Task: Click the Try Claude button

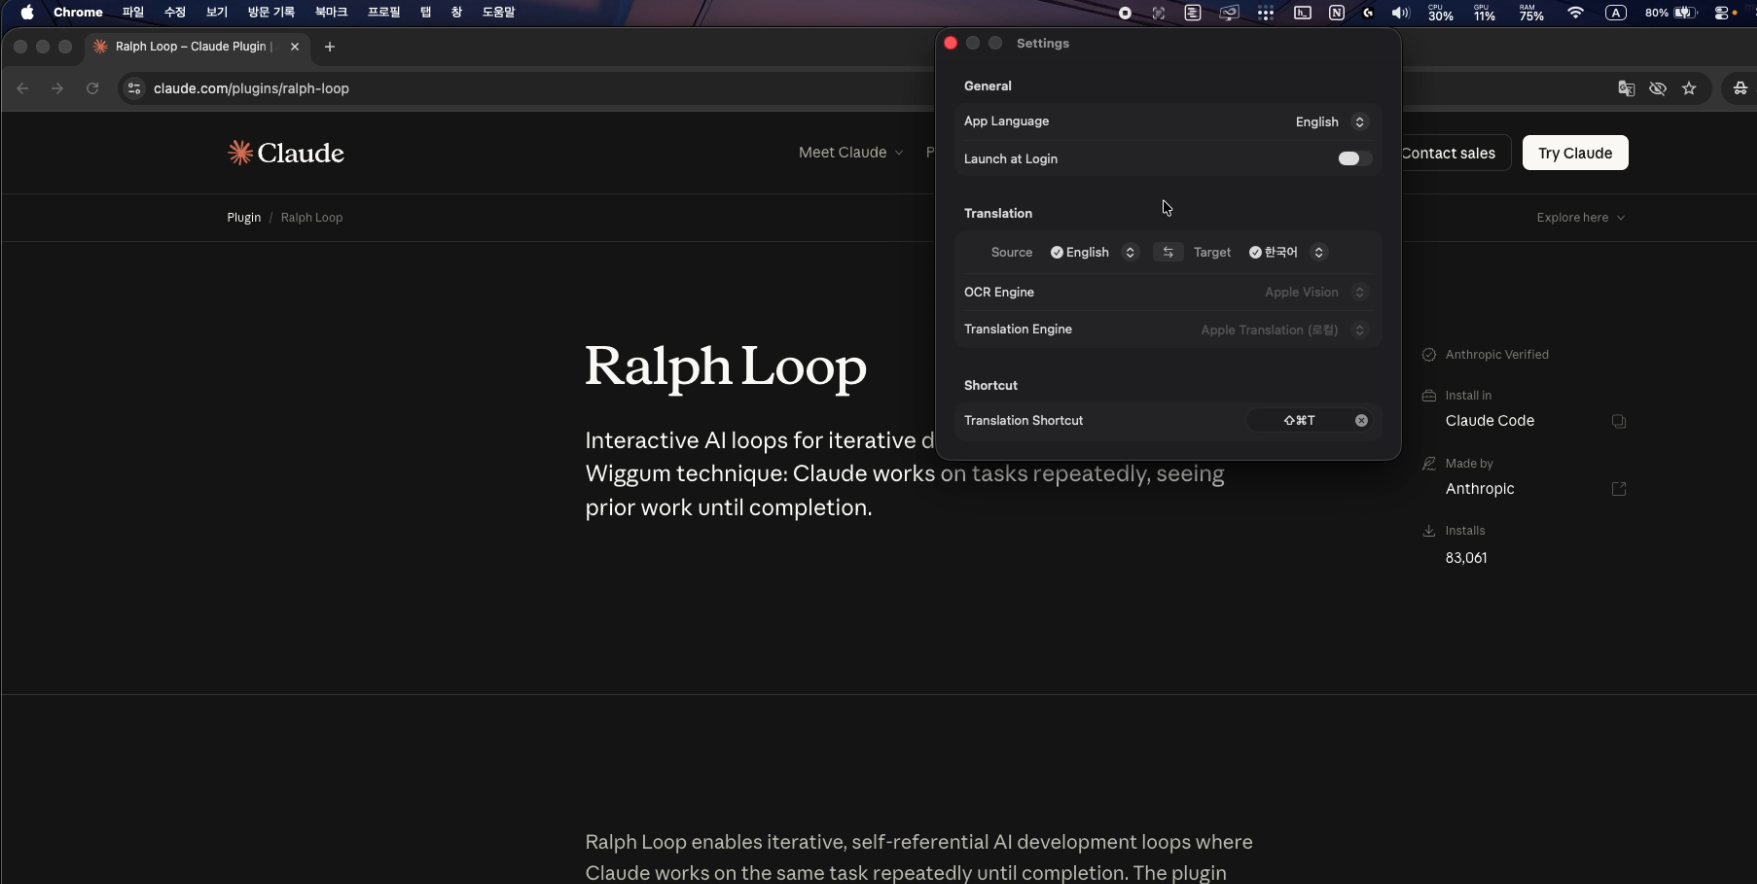Action: pos(1574,153)
